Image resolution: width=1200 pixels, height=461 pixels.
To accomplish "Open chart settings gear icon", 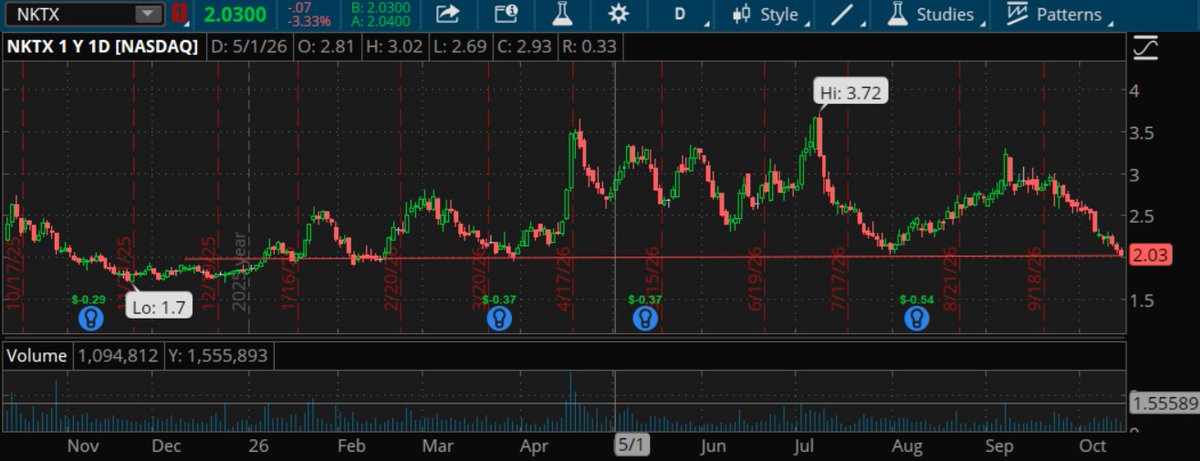I will 619,14.
